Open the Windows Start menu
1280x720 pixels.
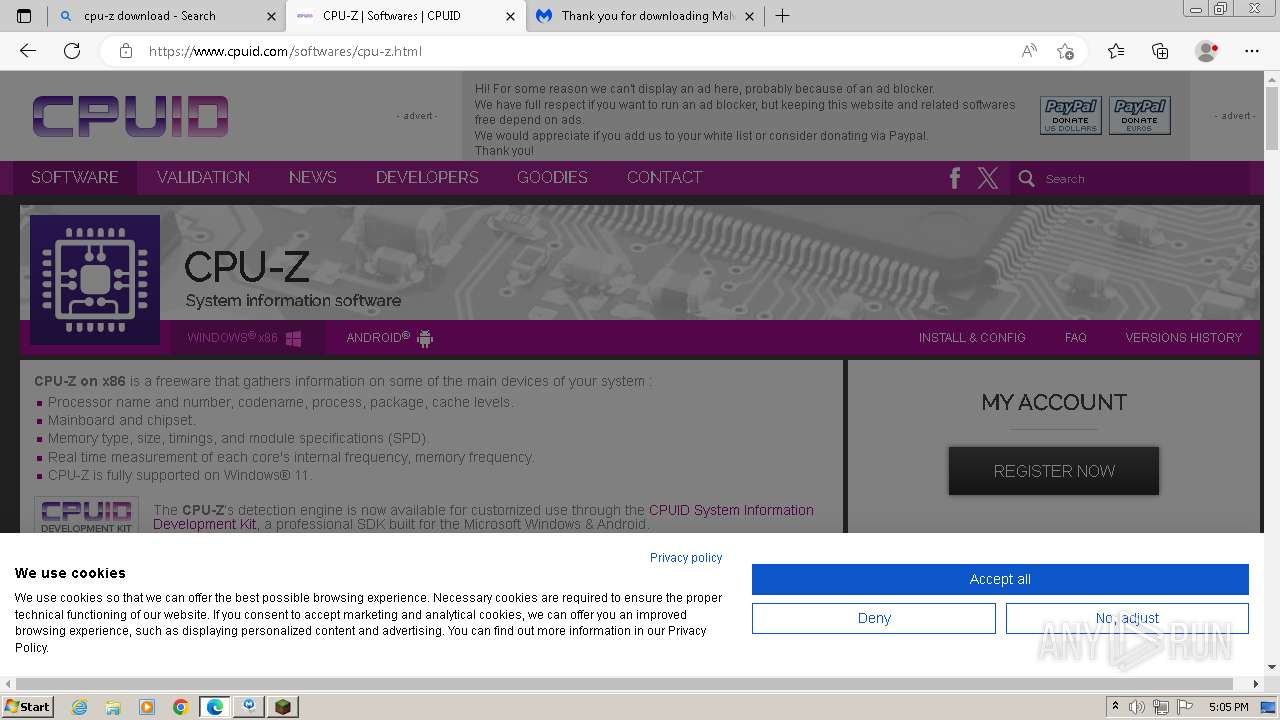point(28,706)
